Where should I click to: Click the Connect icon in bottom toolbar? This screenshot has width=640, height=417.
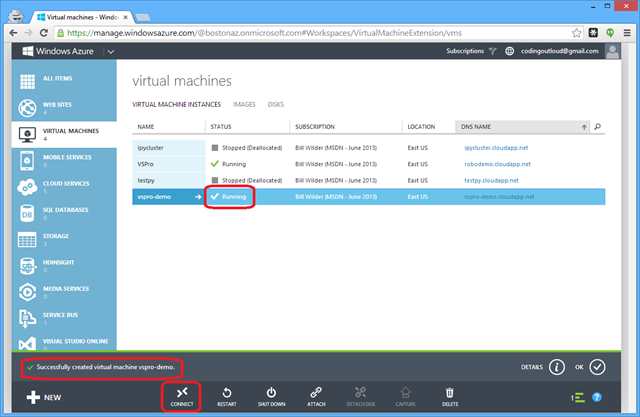pos(181,393)
